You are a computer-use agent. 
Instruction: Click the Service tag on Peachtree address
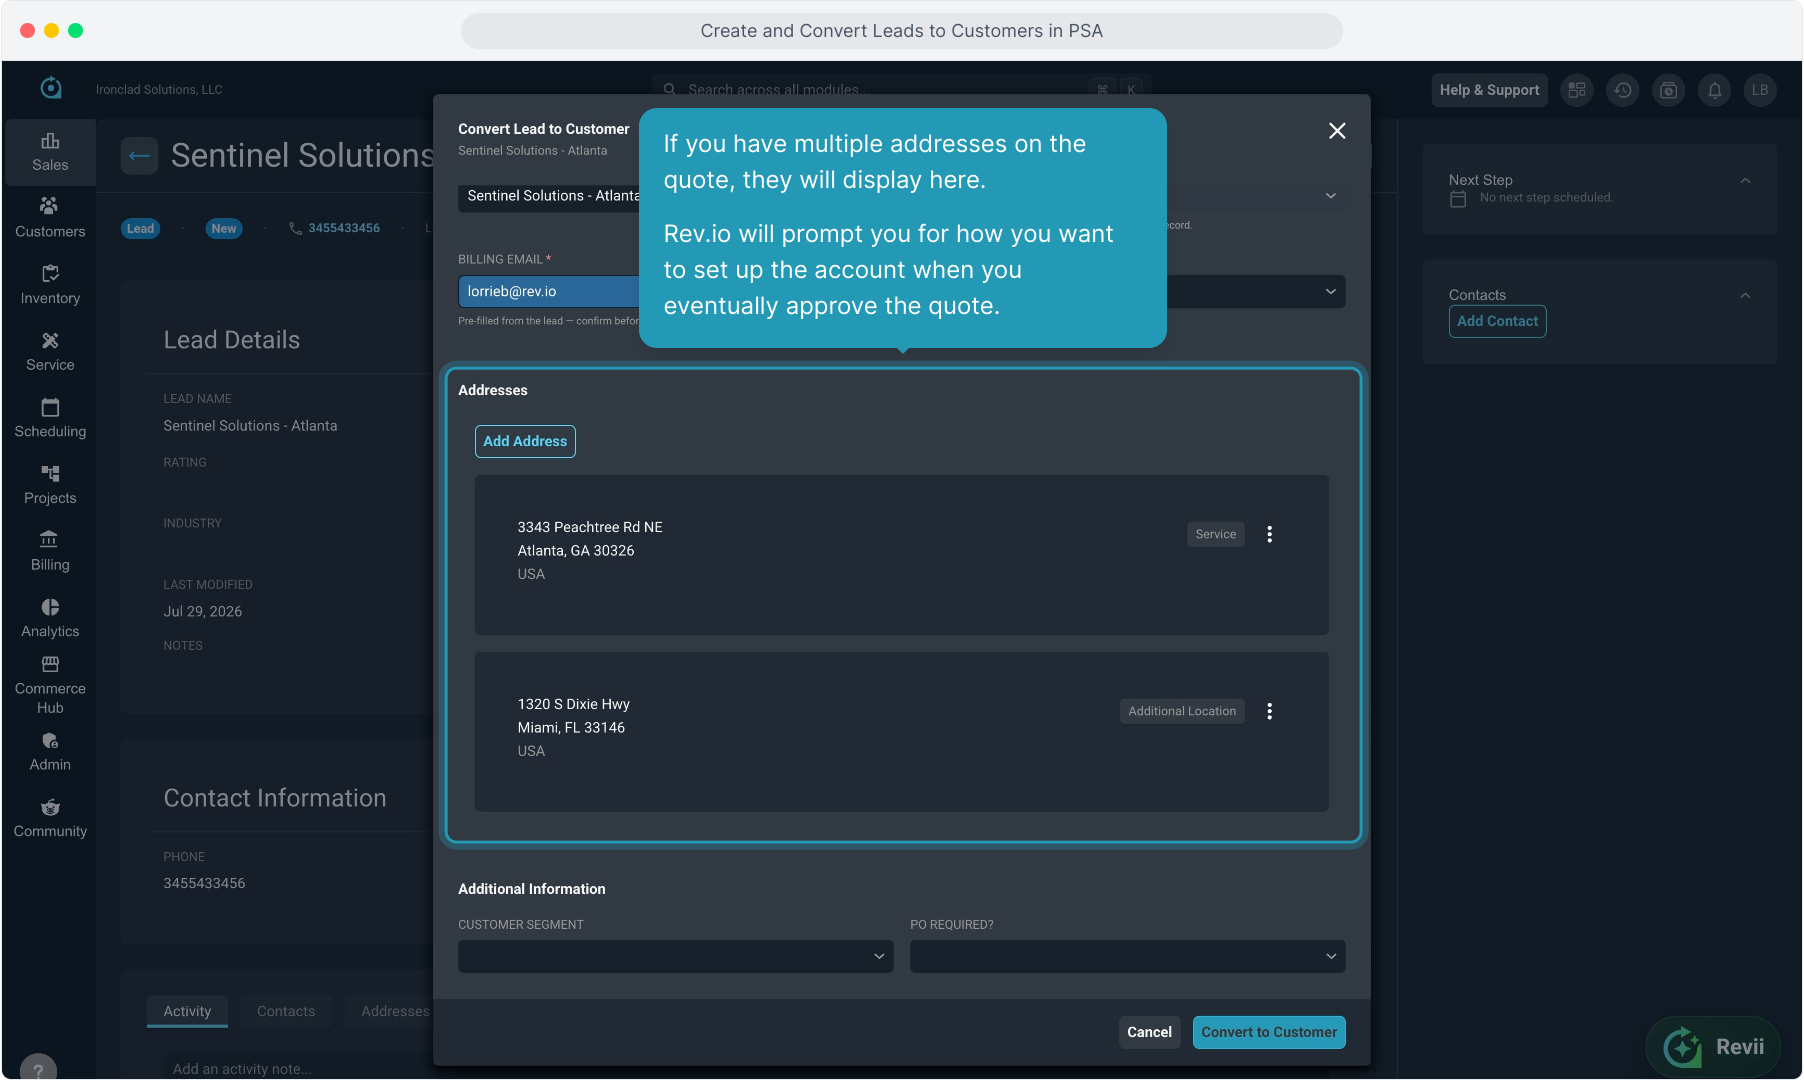click(1216, 534)
